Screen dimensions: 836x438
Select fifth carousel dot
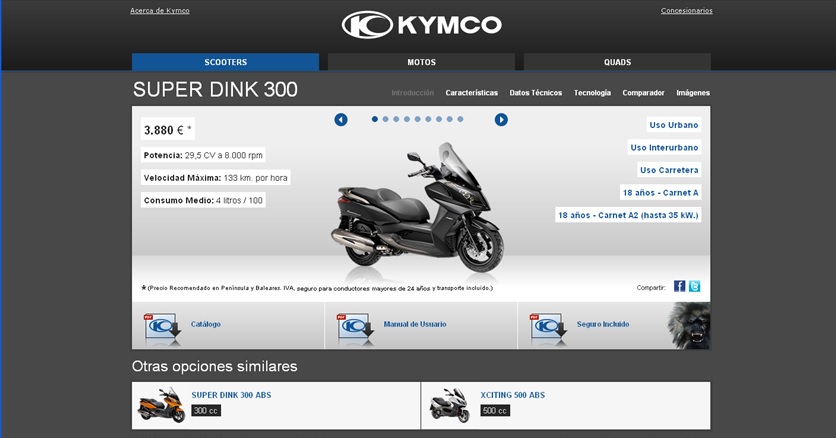pyautogui.click(x=417, y=119)
